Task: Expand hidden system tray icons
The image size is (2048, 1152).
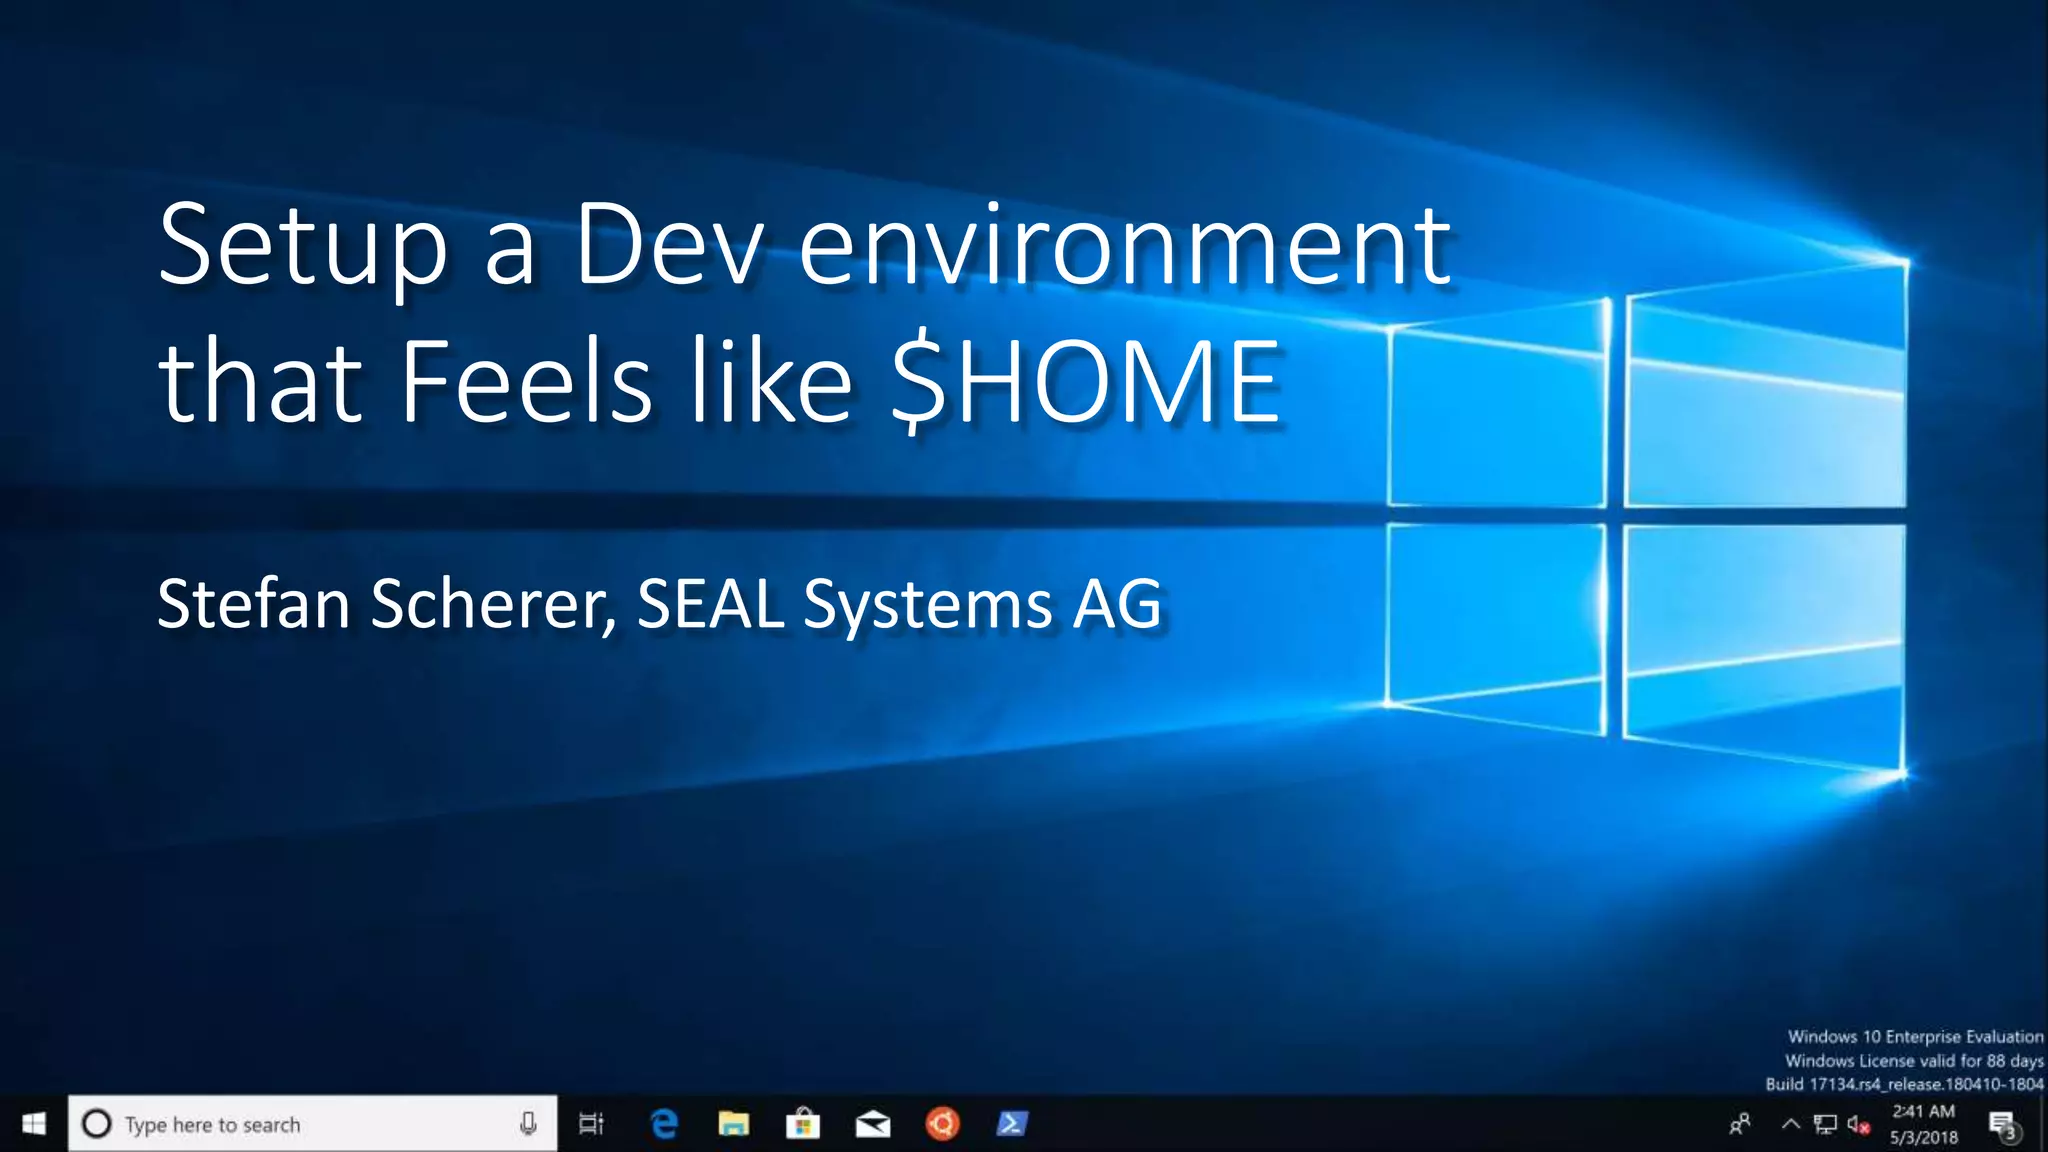Action: (x=1790, y=1124)
